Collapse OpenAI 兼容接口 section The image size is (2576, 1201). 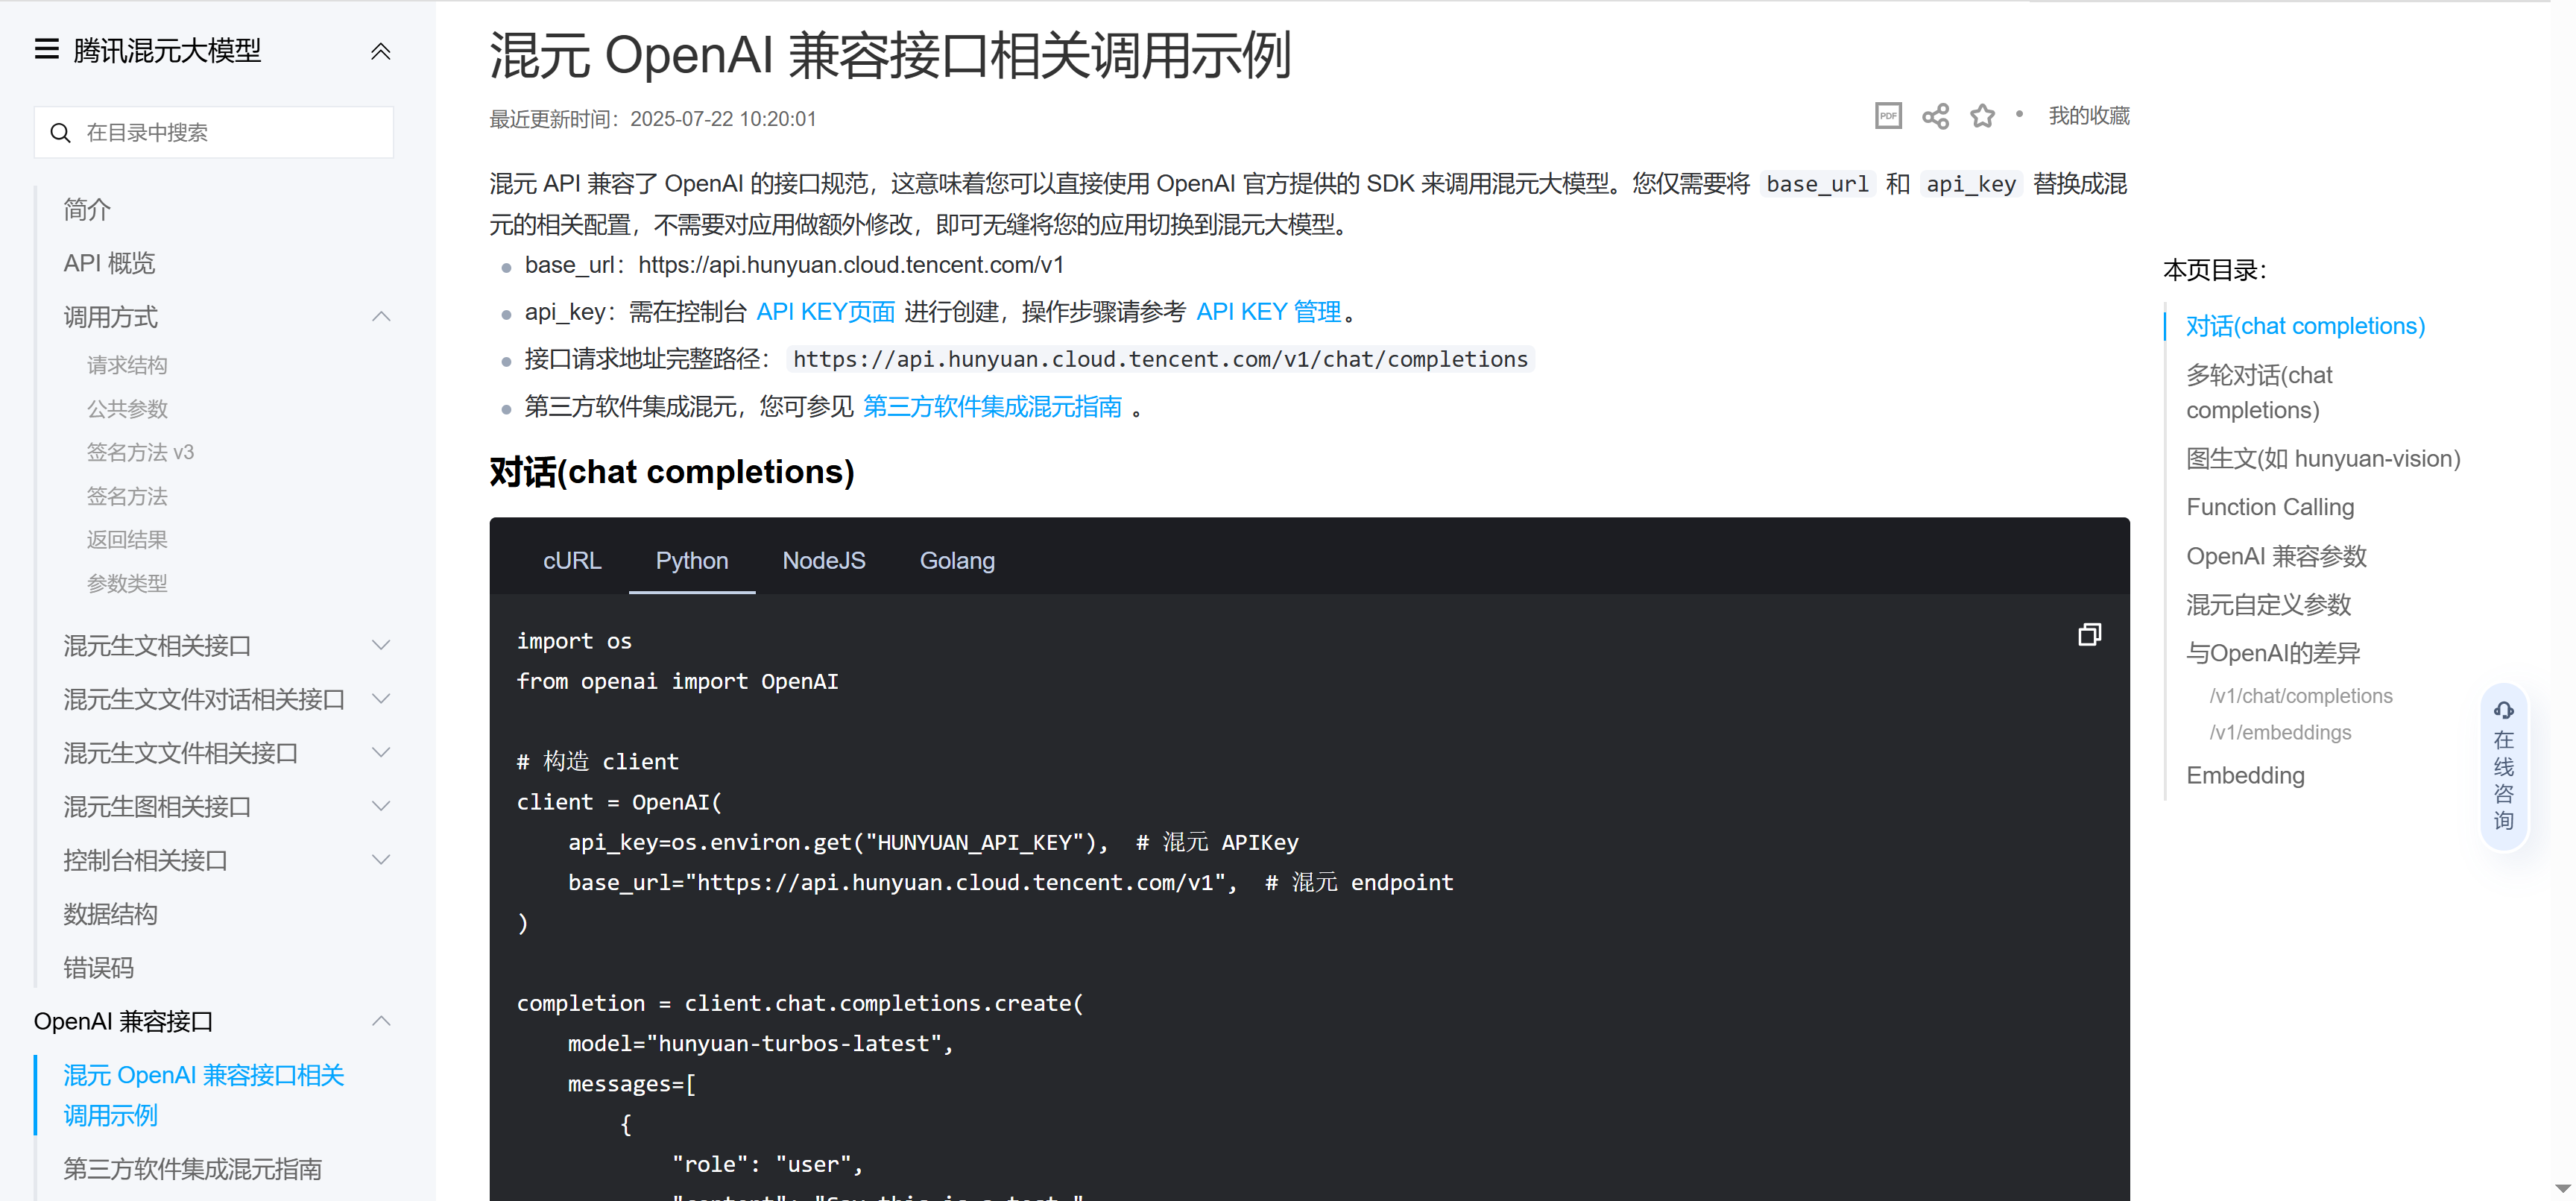tap(380, 1021)
